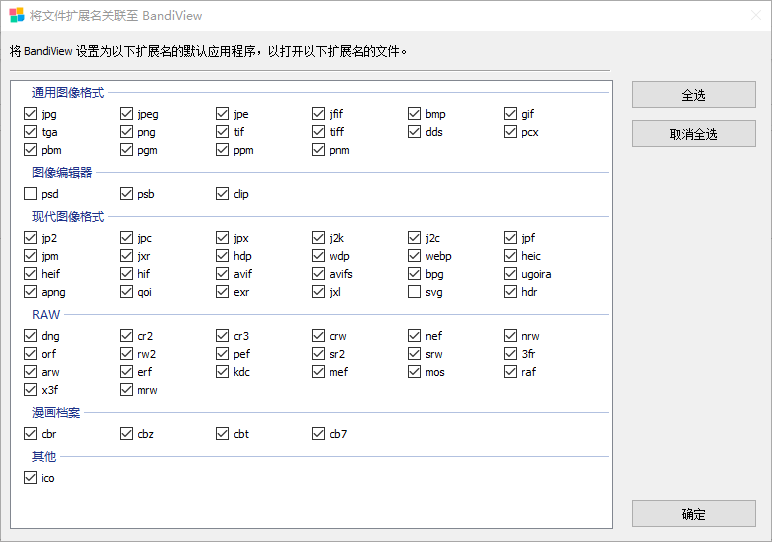Toggle the pbm checkbox

31,150
